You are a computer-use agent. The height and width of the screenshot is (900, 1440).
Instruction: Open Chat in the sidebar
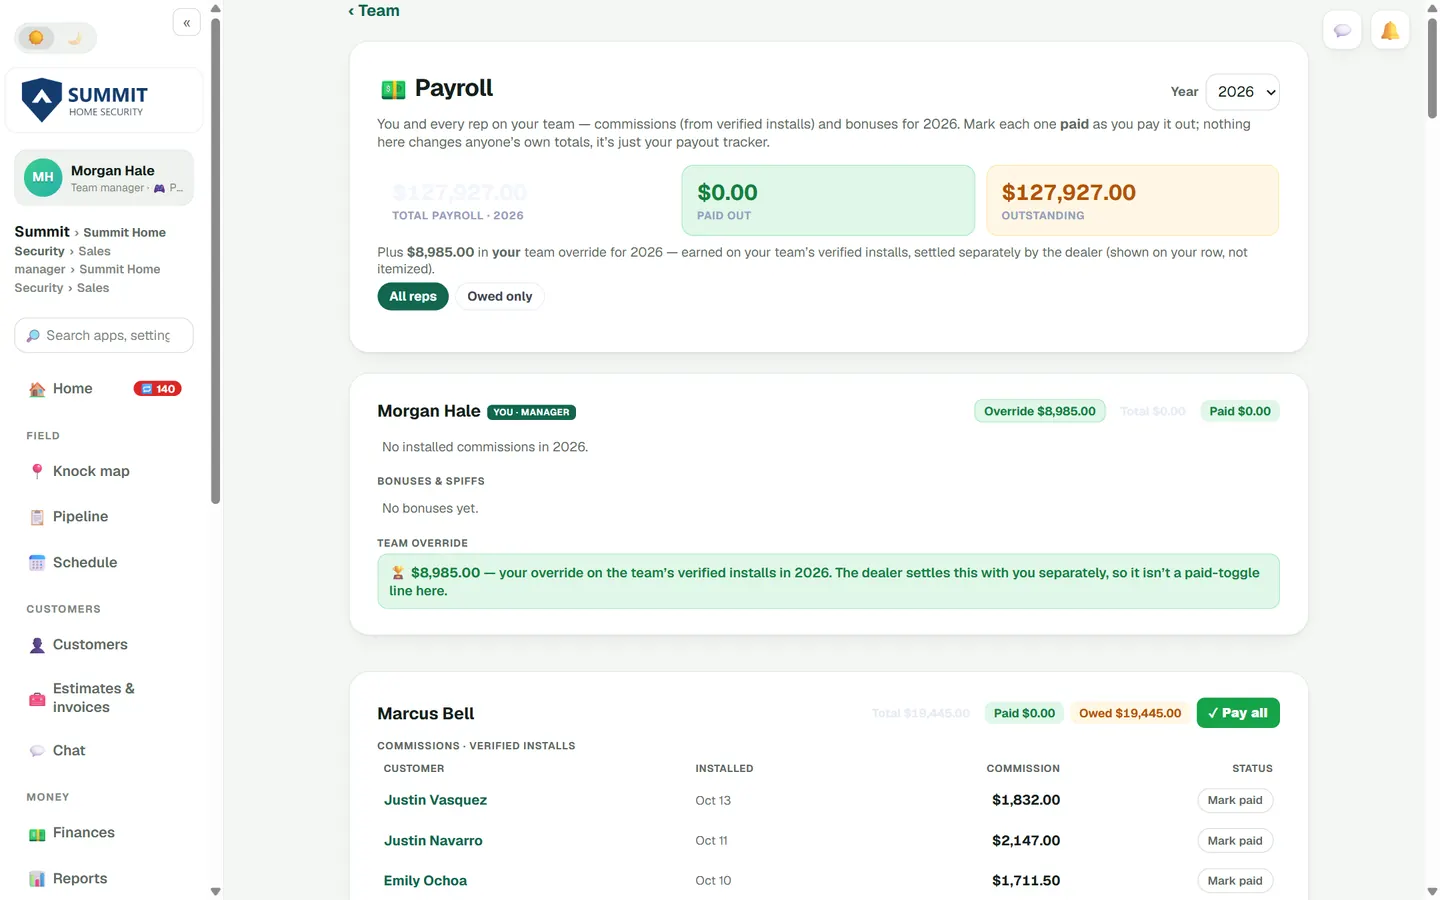[104, 751]
